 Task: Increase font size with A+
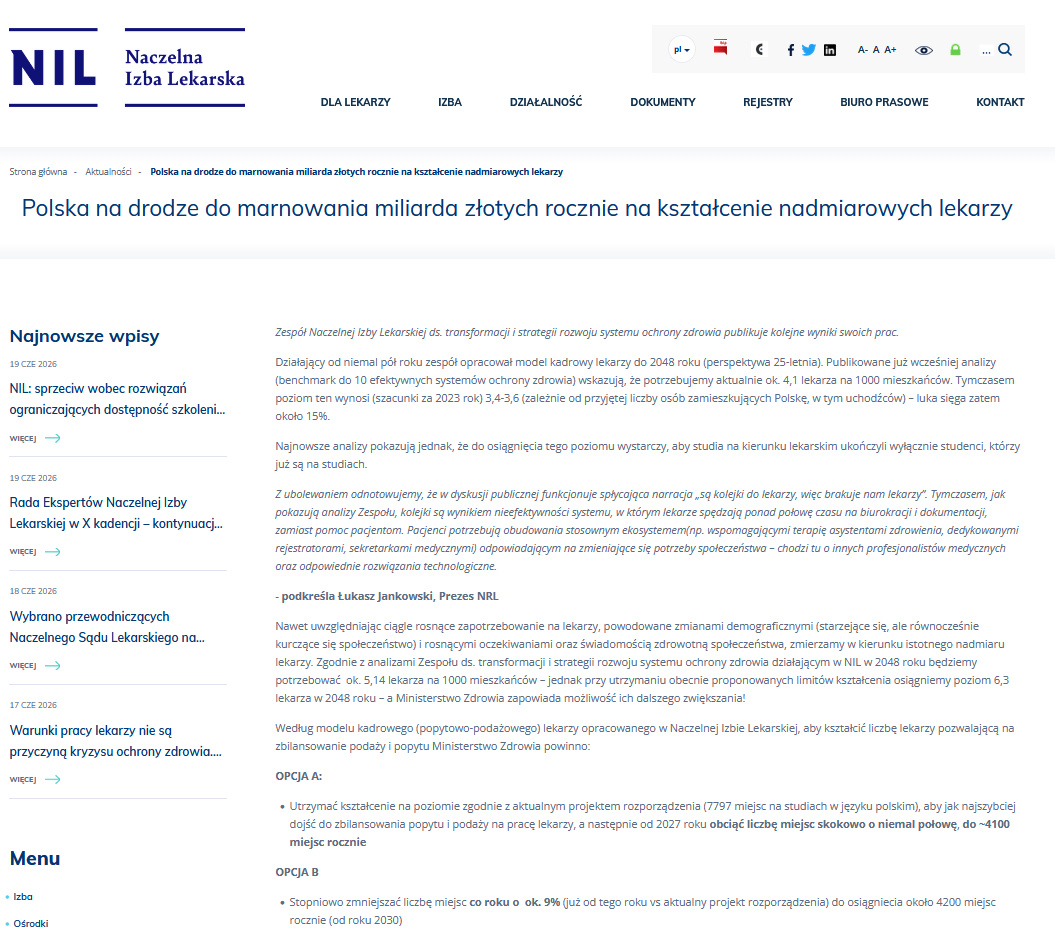tap(890, 50)
